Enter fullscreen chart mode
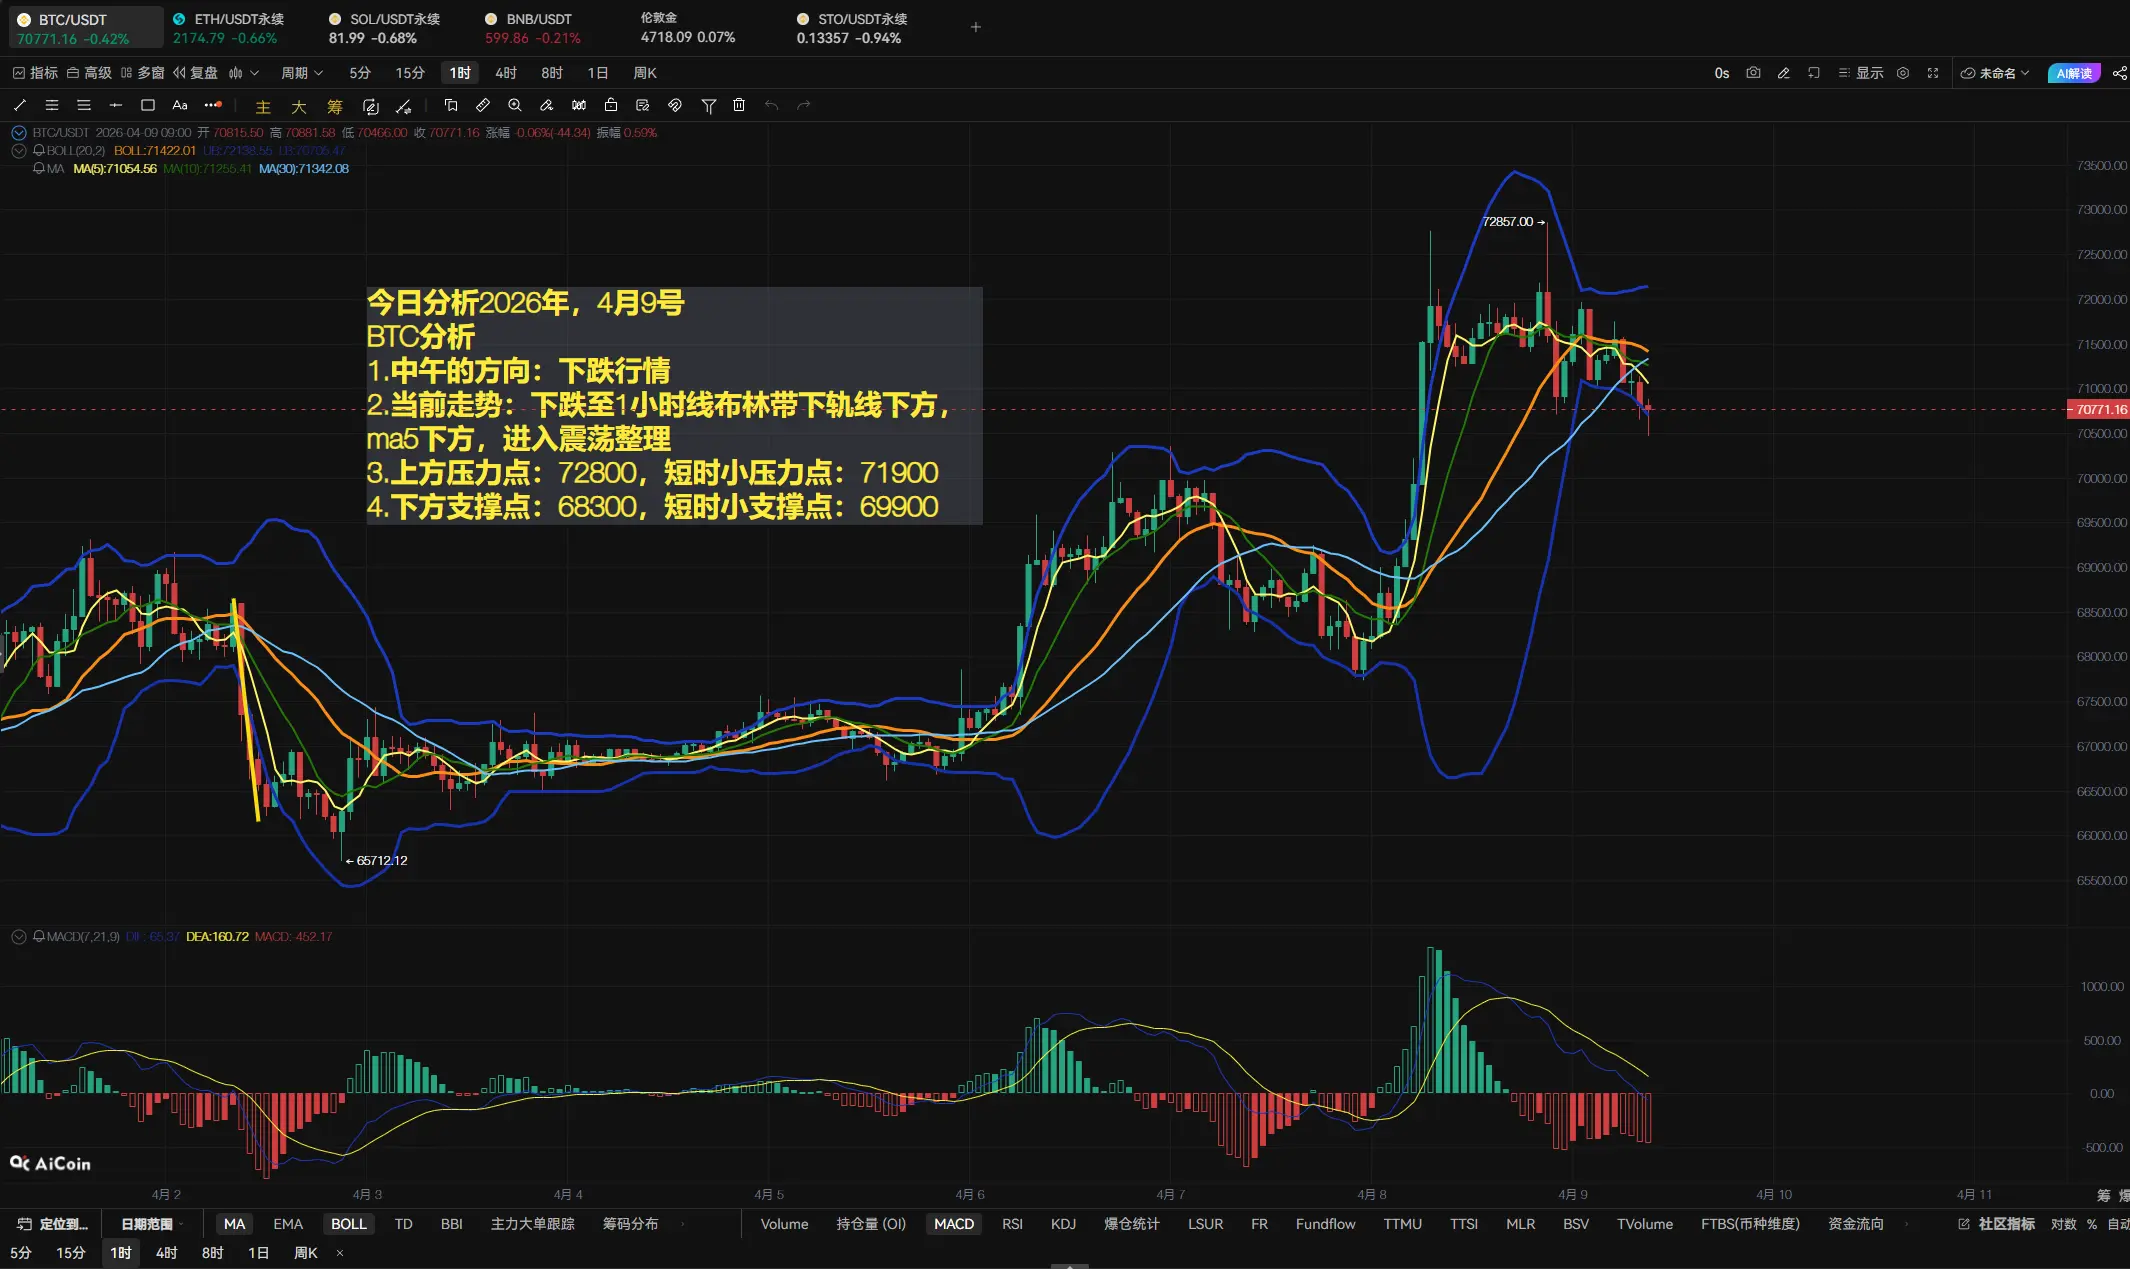Image resolution: width=2130 pixels, height=1269 pixels. 1933,73
